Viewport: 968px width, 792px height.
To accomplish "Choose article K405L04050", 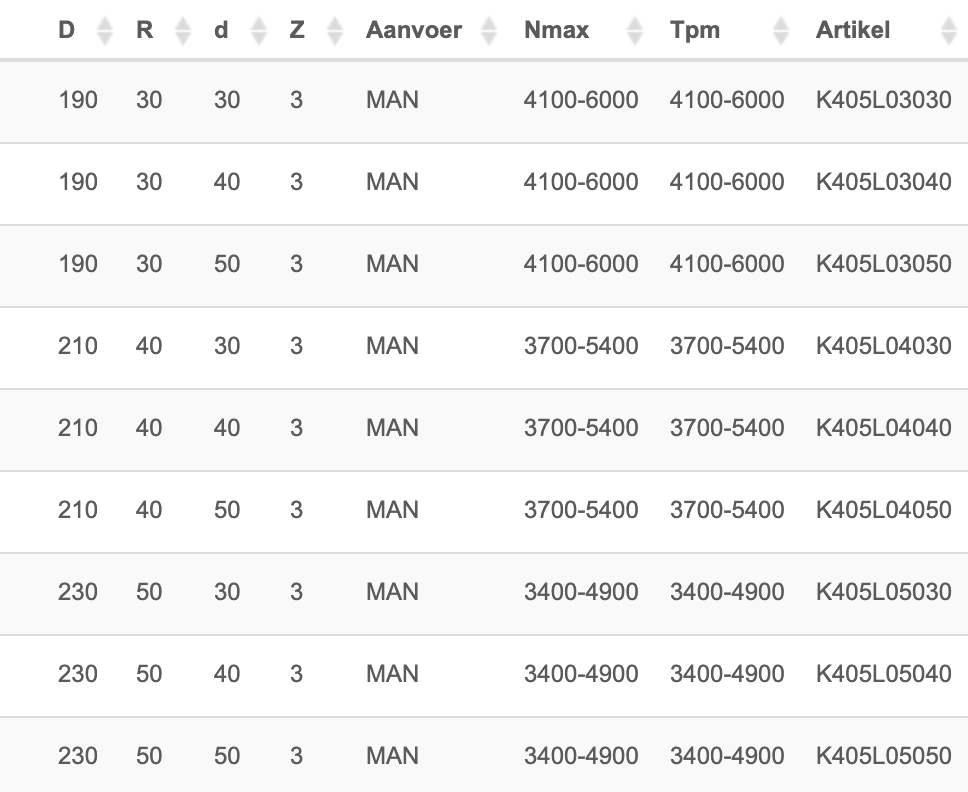I will (883, 511).
